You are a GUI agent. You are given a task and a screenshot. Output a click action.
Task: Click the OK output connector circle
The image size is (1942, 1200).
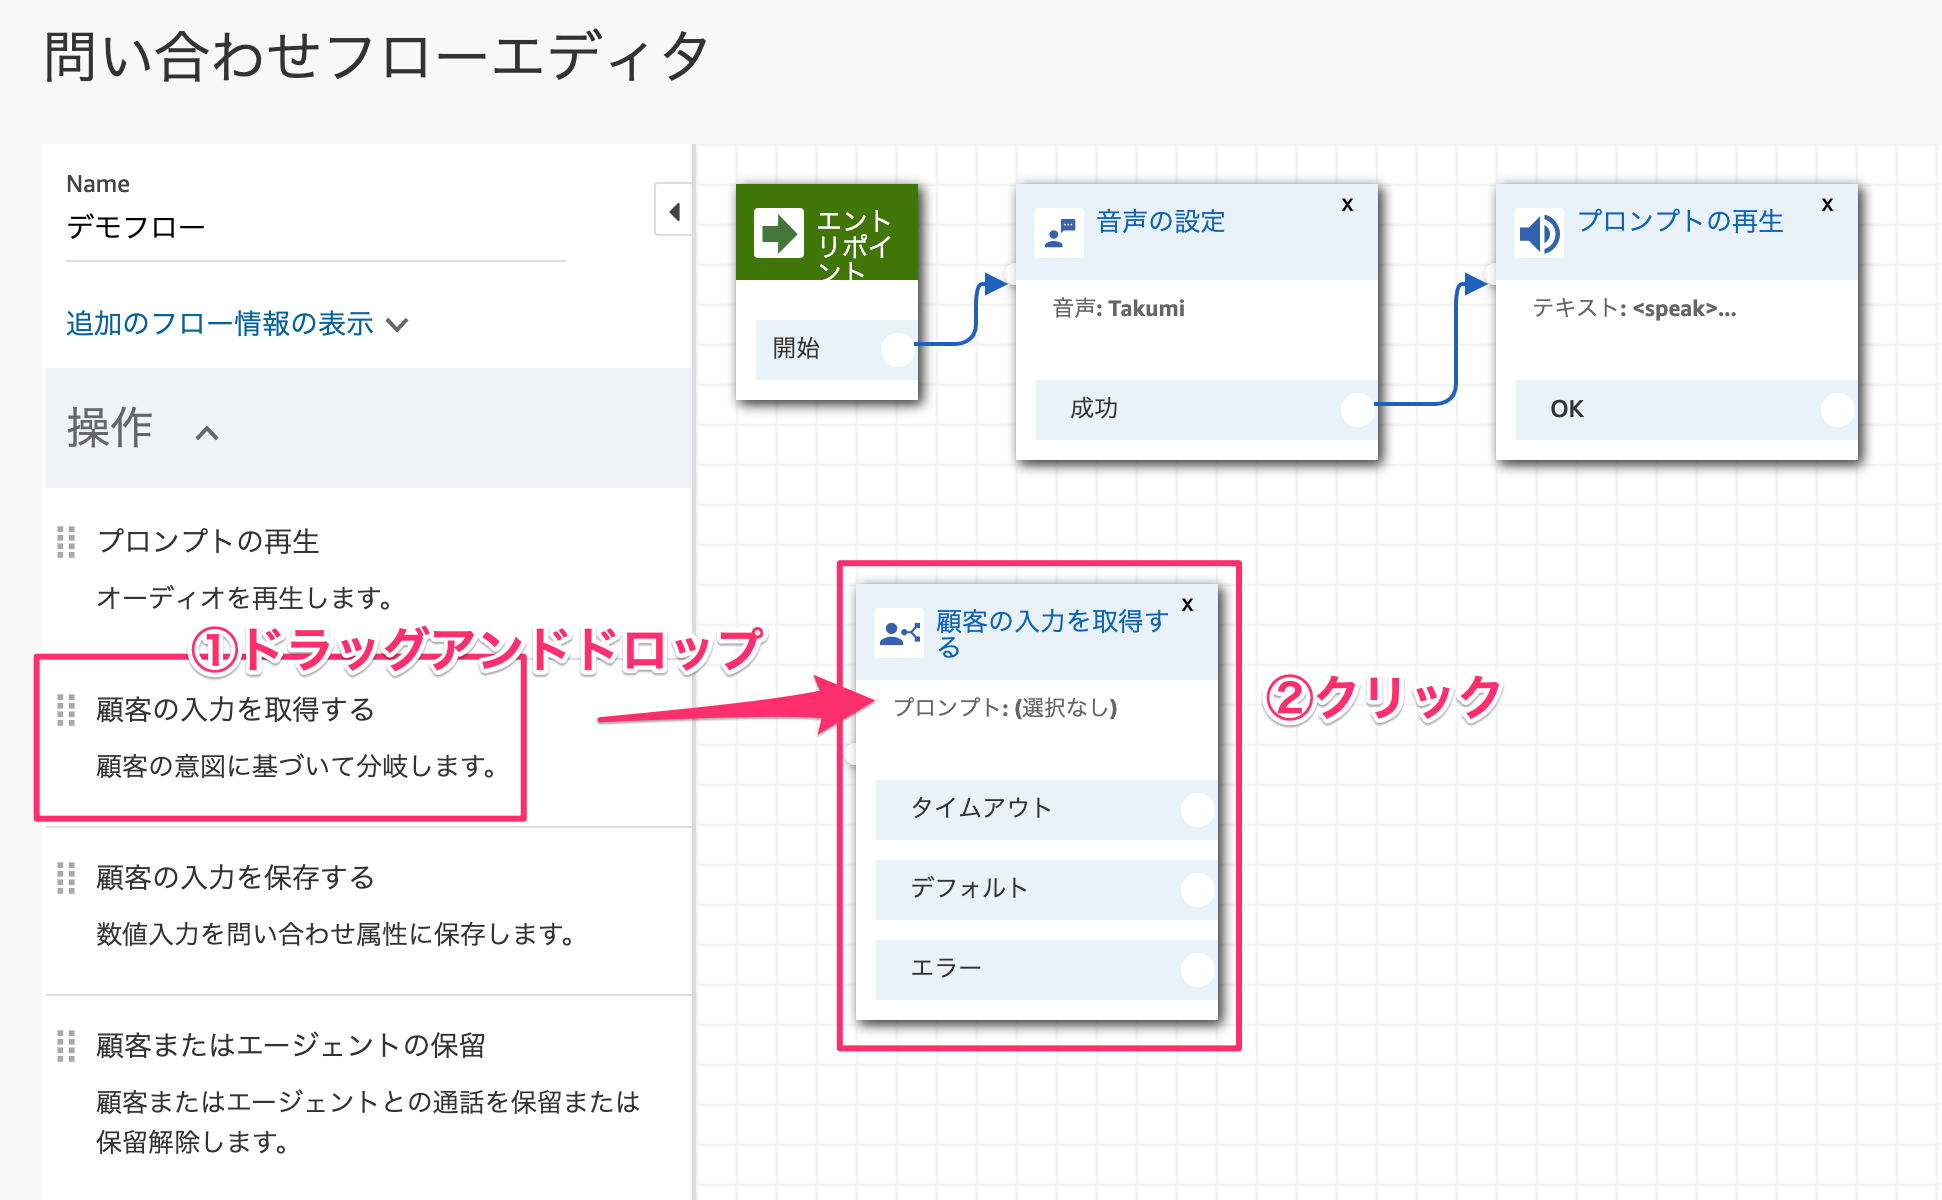pyautogui.click(x=1838, y=409)
